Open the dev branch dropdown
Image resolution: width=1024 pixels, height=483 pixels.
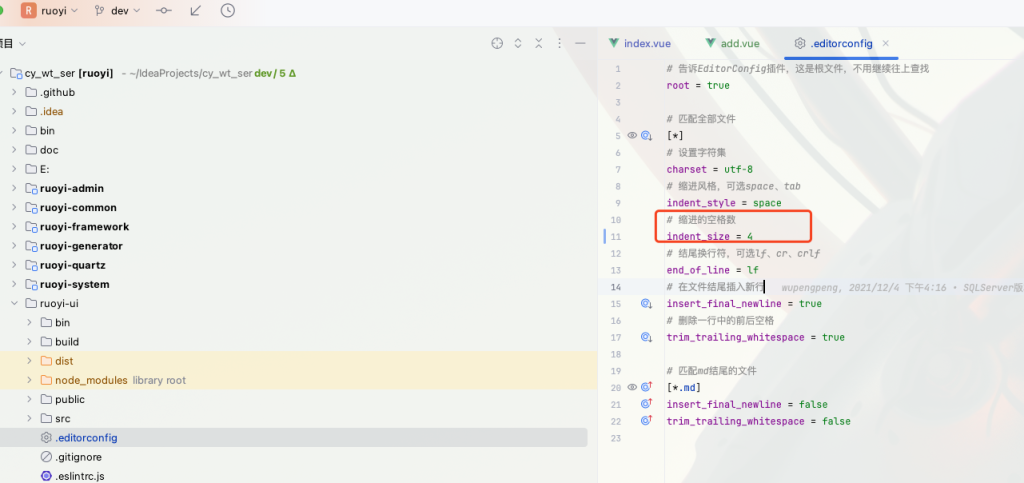tap(118, 11)
